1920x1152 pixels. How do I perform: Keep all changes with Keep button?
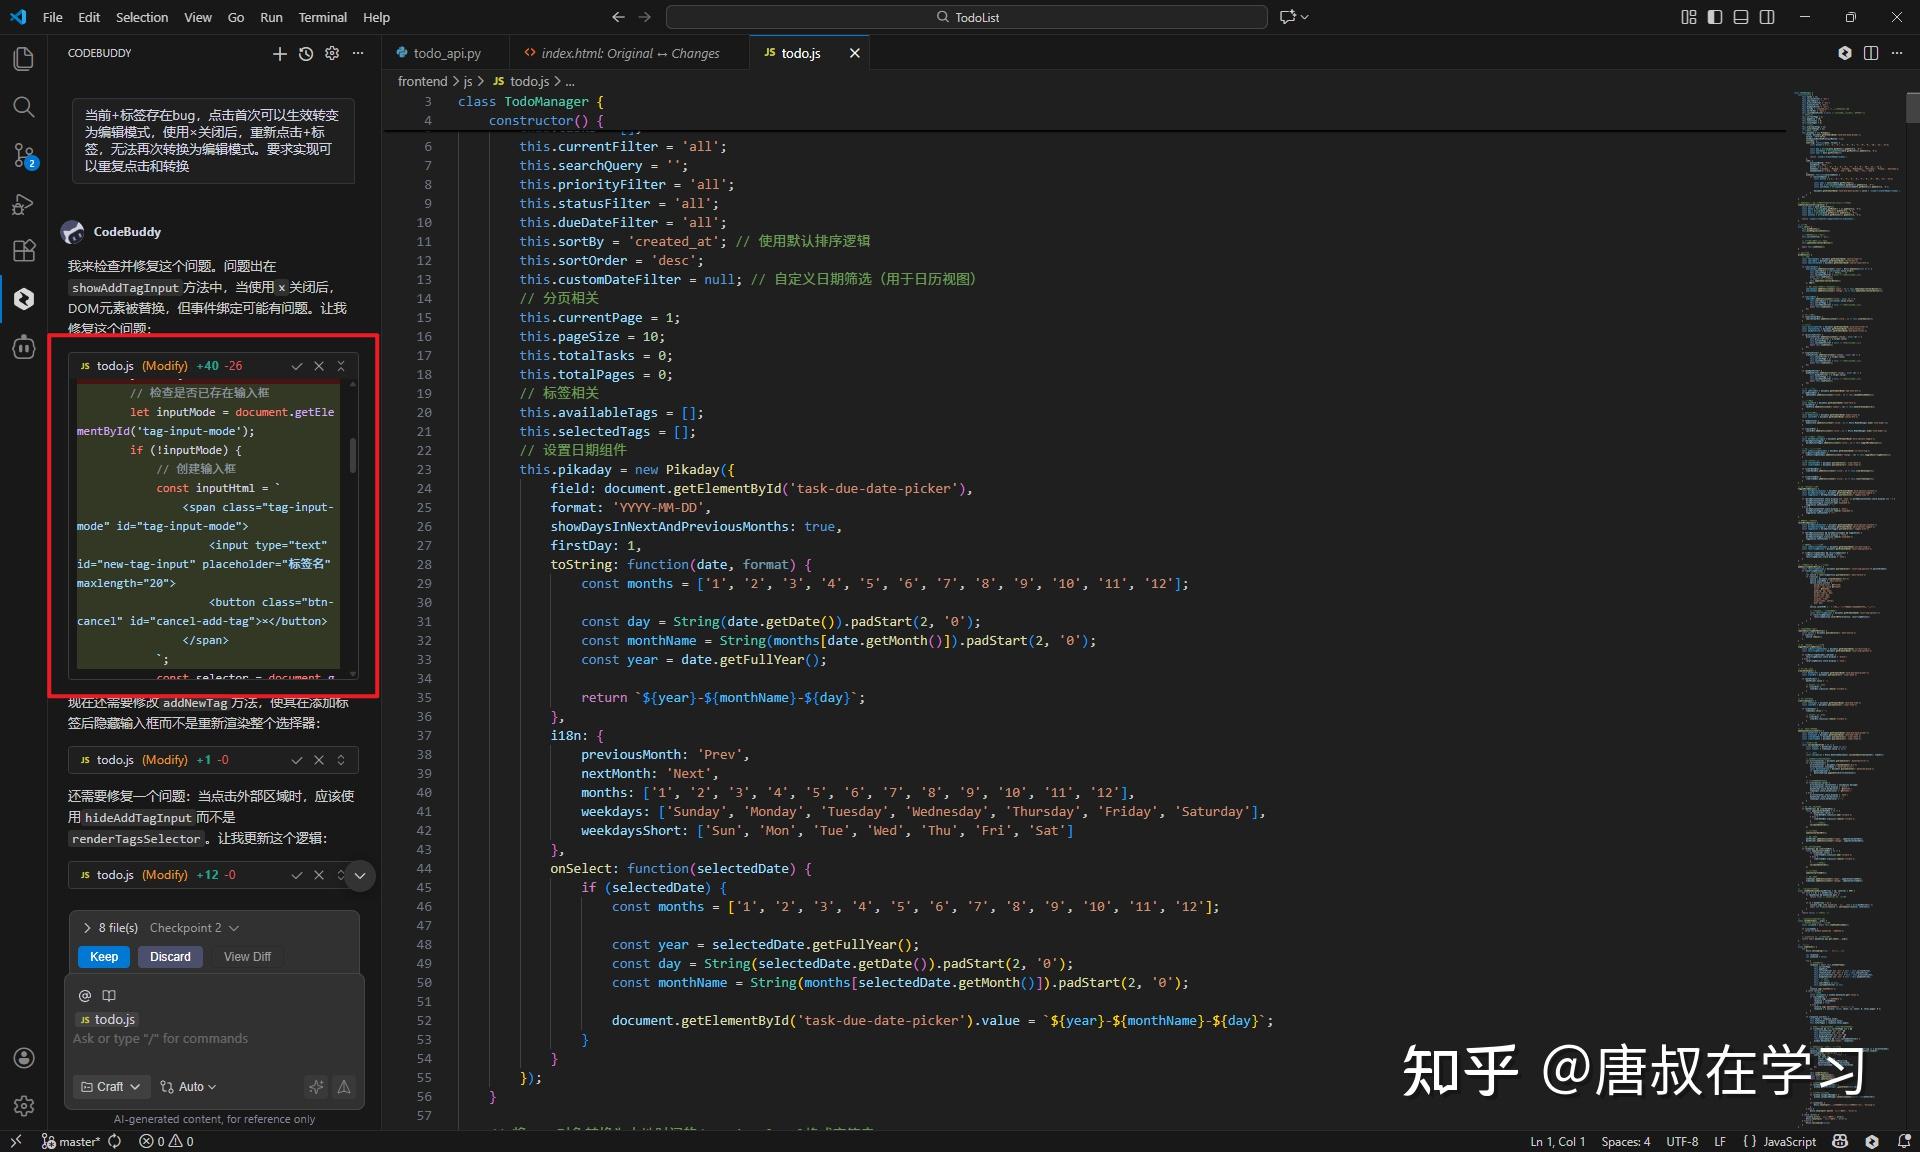click(x=104, y=957)
